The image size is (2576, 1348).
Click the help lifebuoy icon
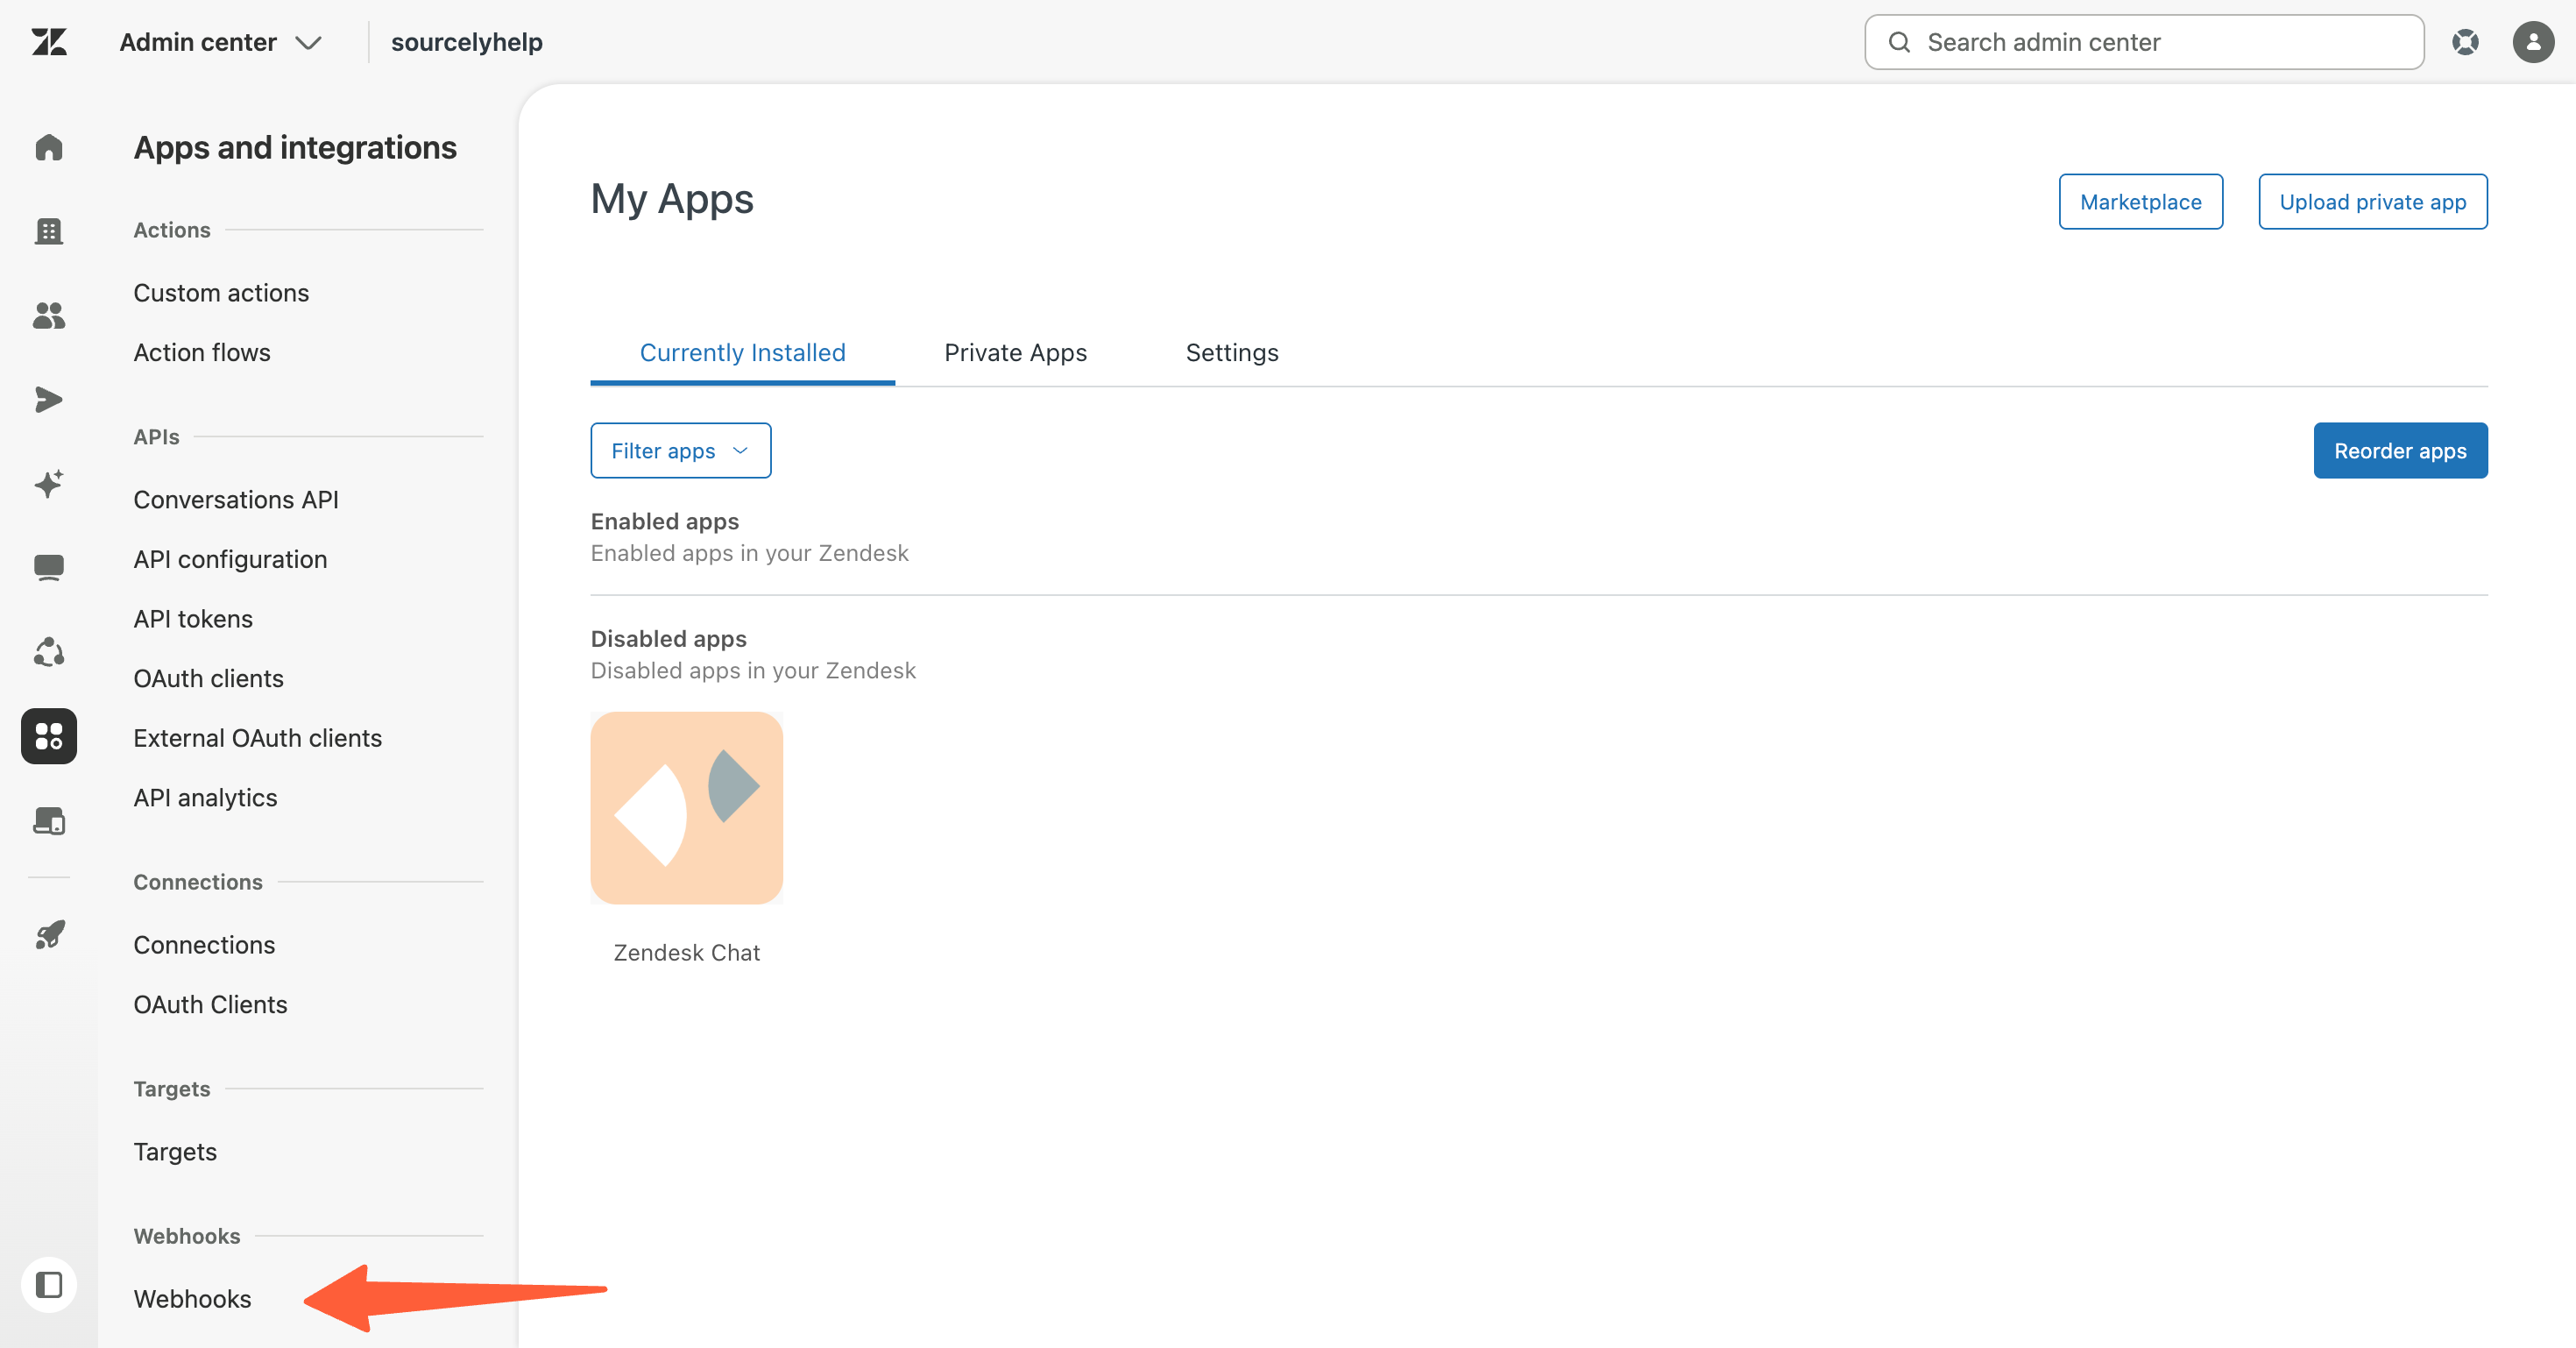point(2465,42)
